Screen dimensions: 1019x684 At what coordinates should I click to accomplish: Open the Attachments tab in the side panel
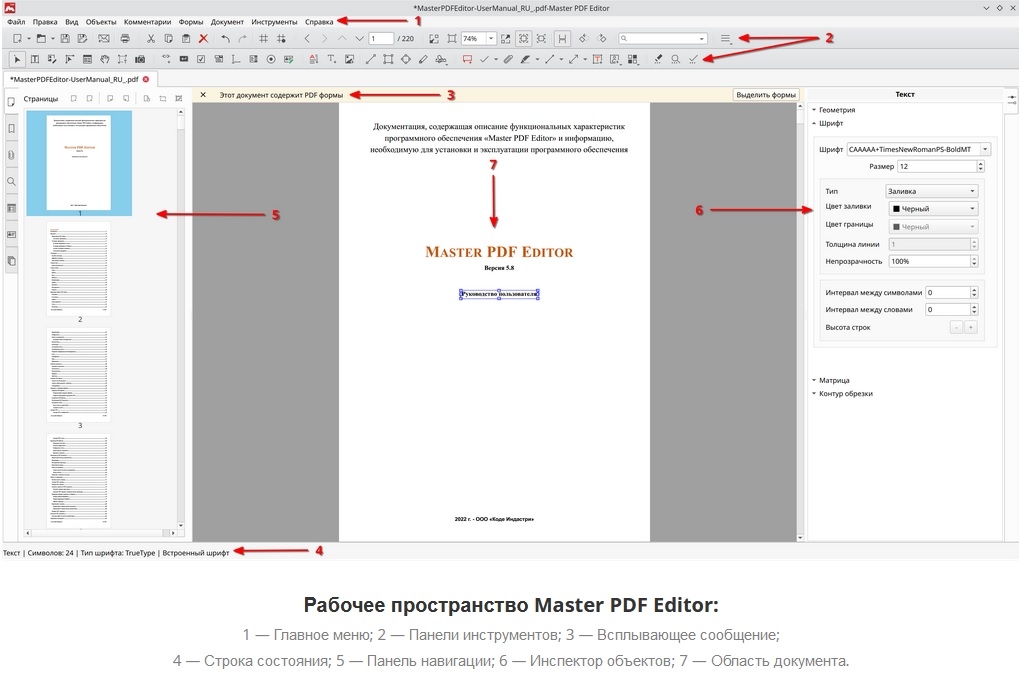pyautogui.click(x=11, y=155)
